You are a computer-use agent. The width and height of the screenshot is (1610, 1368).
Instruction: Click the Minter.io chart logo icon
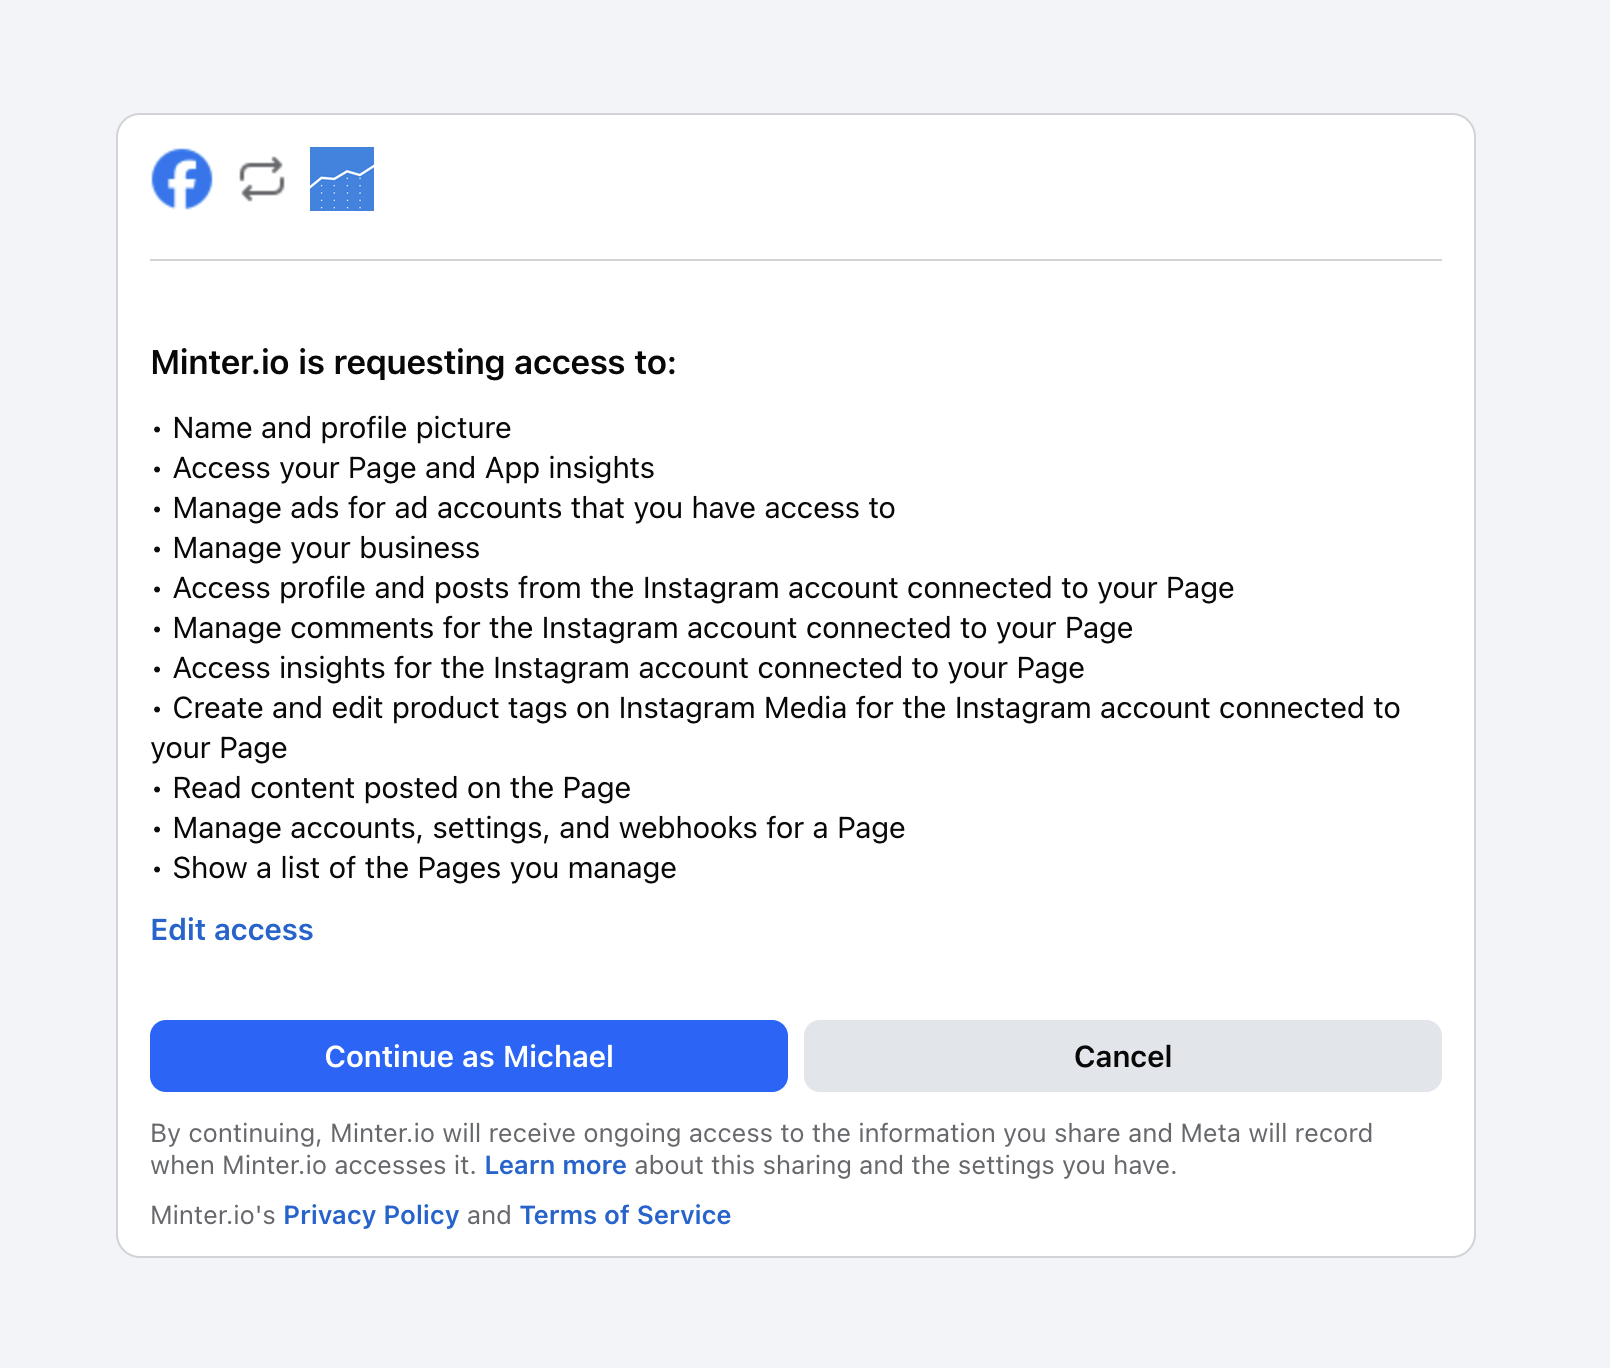(342, 179)
